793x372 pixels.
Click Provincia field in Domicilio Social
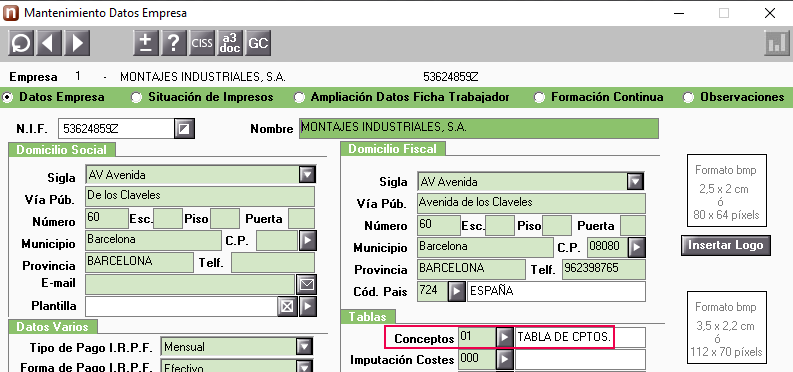[x=139, y=262]
